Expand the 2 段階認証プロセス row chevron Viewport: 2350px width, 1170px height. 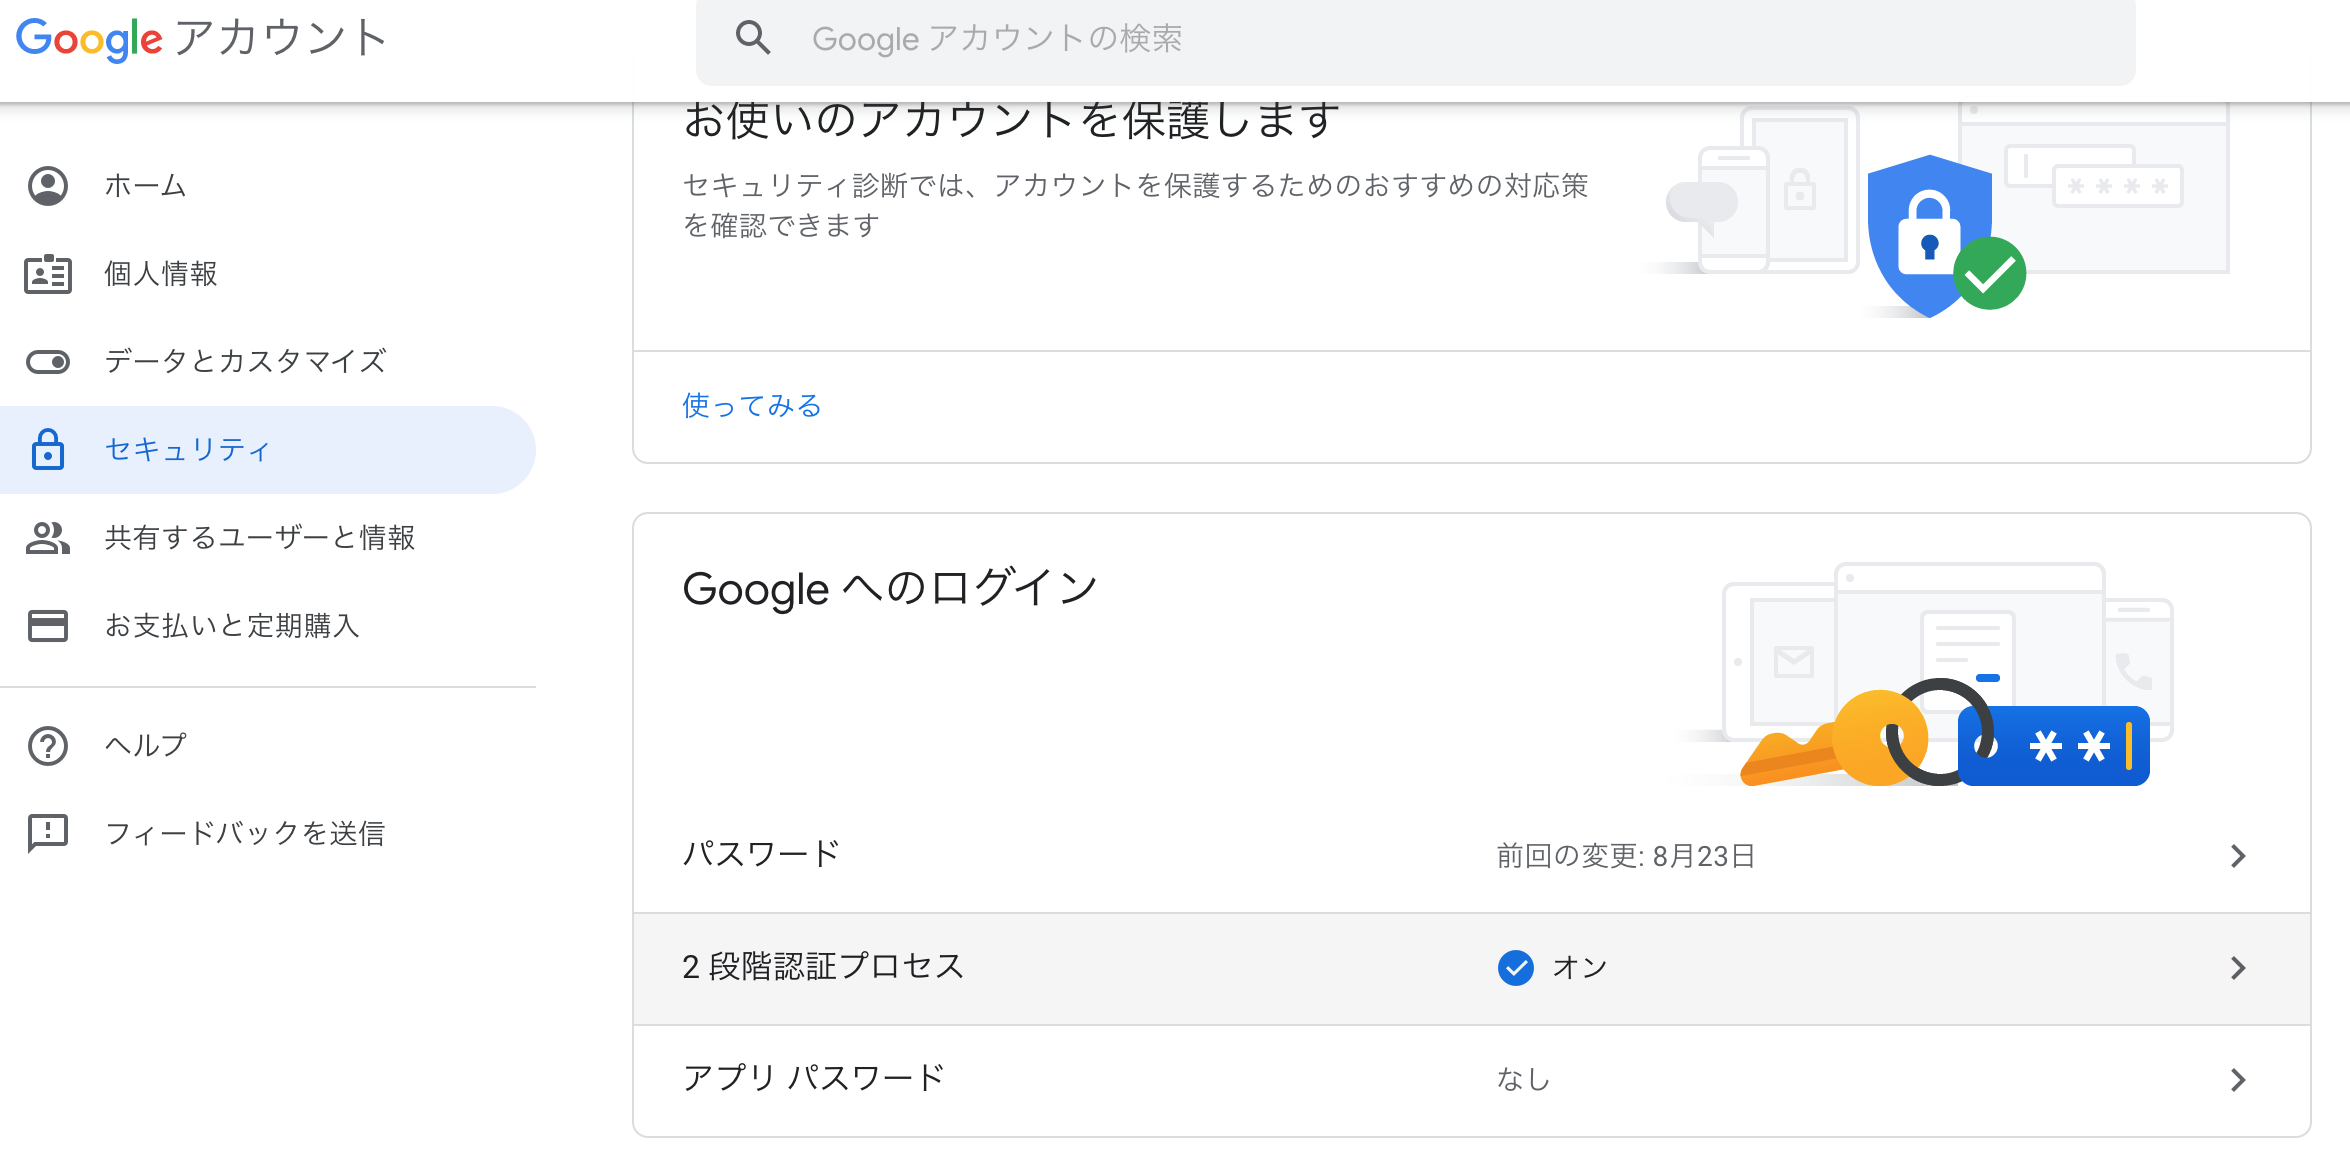(x=2241, y=967)
